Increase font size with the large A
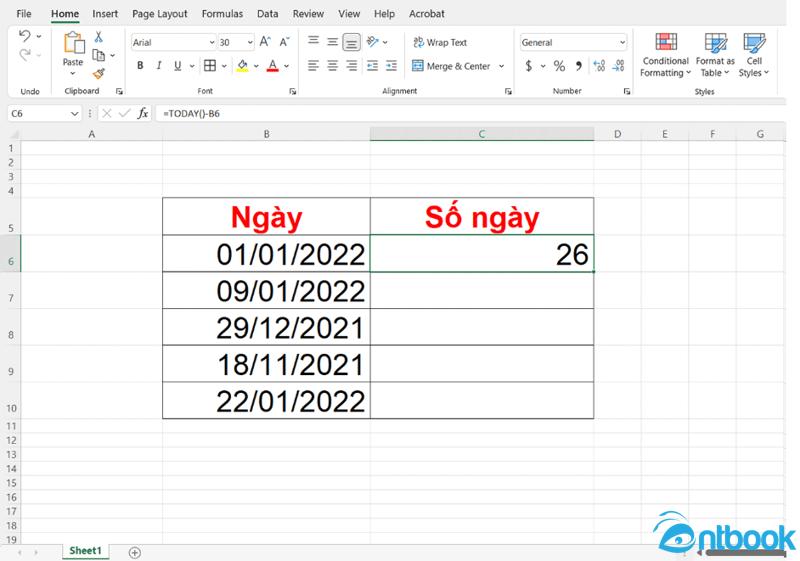 [265, 42]
